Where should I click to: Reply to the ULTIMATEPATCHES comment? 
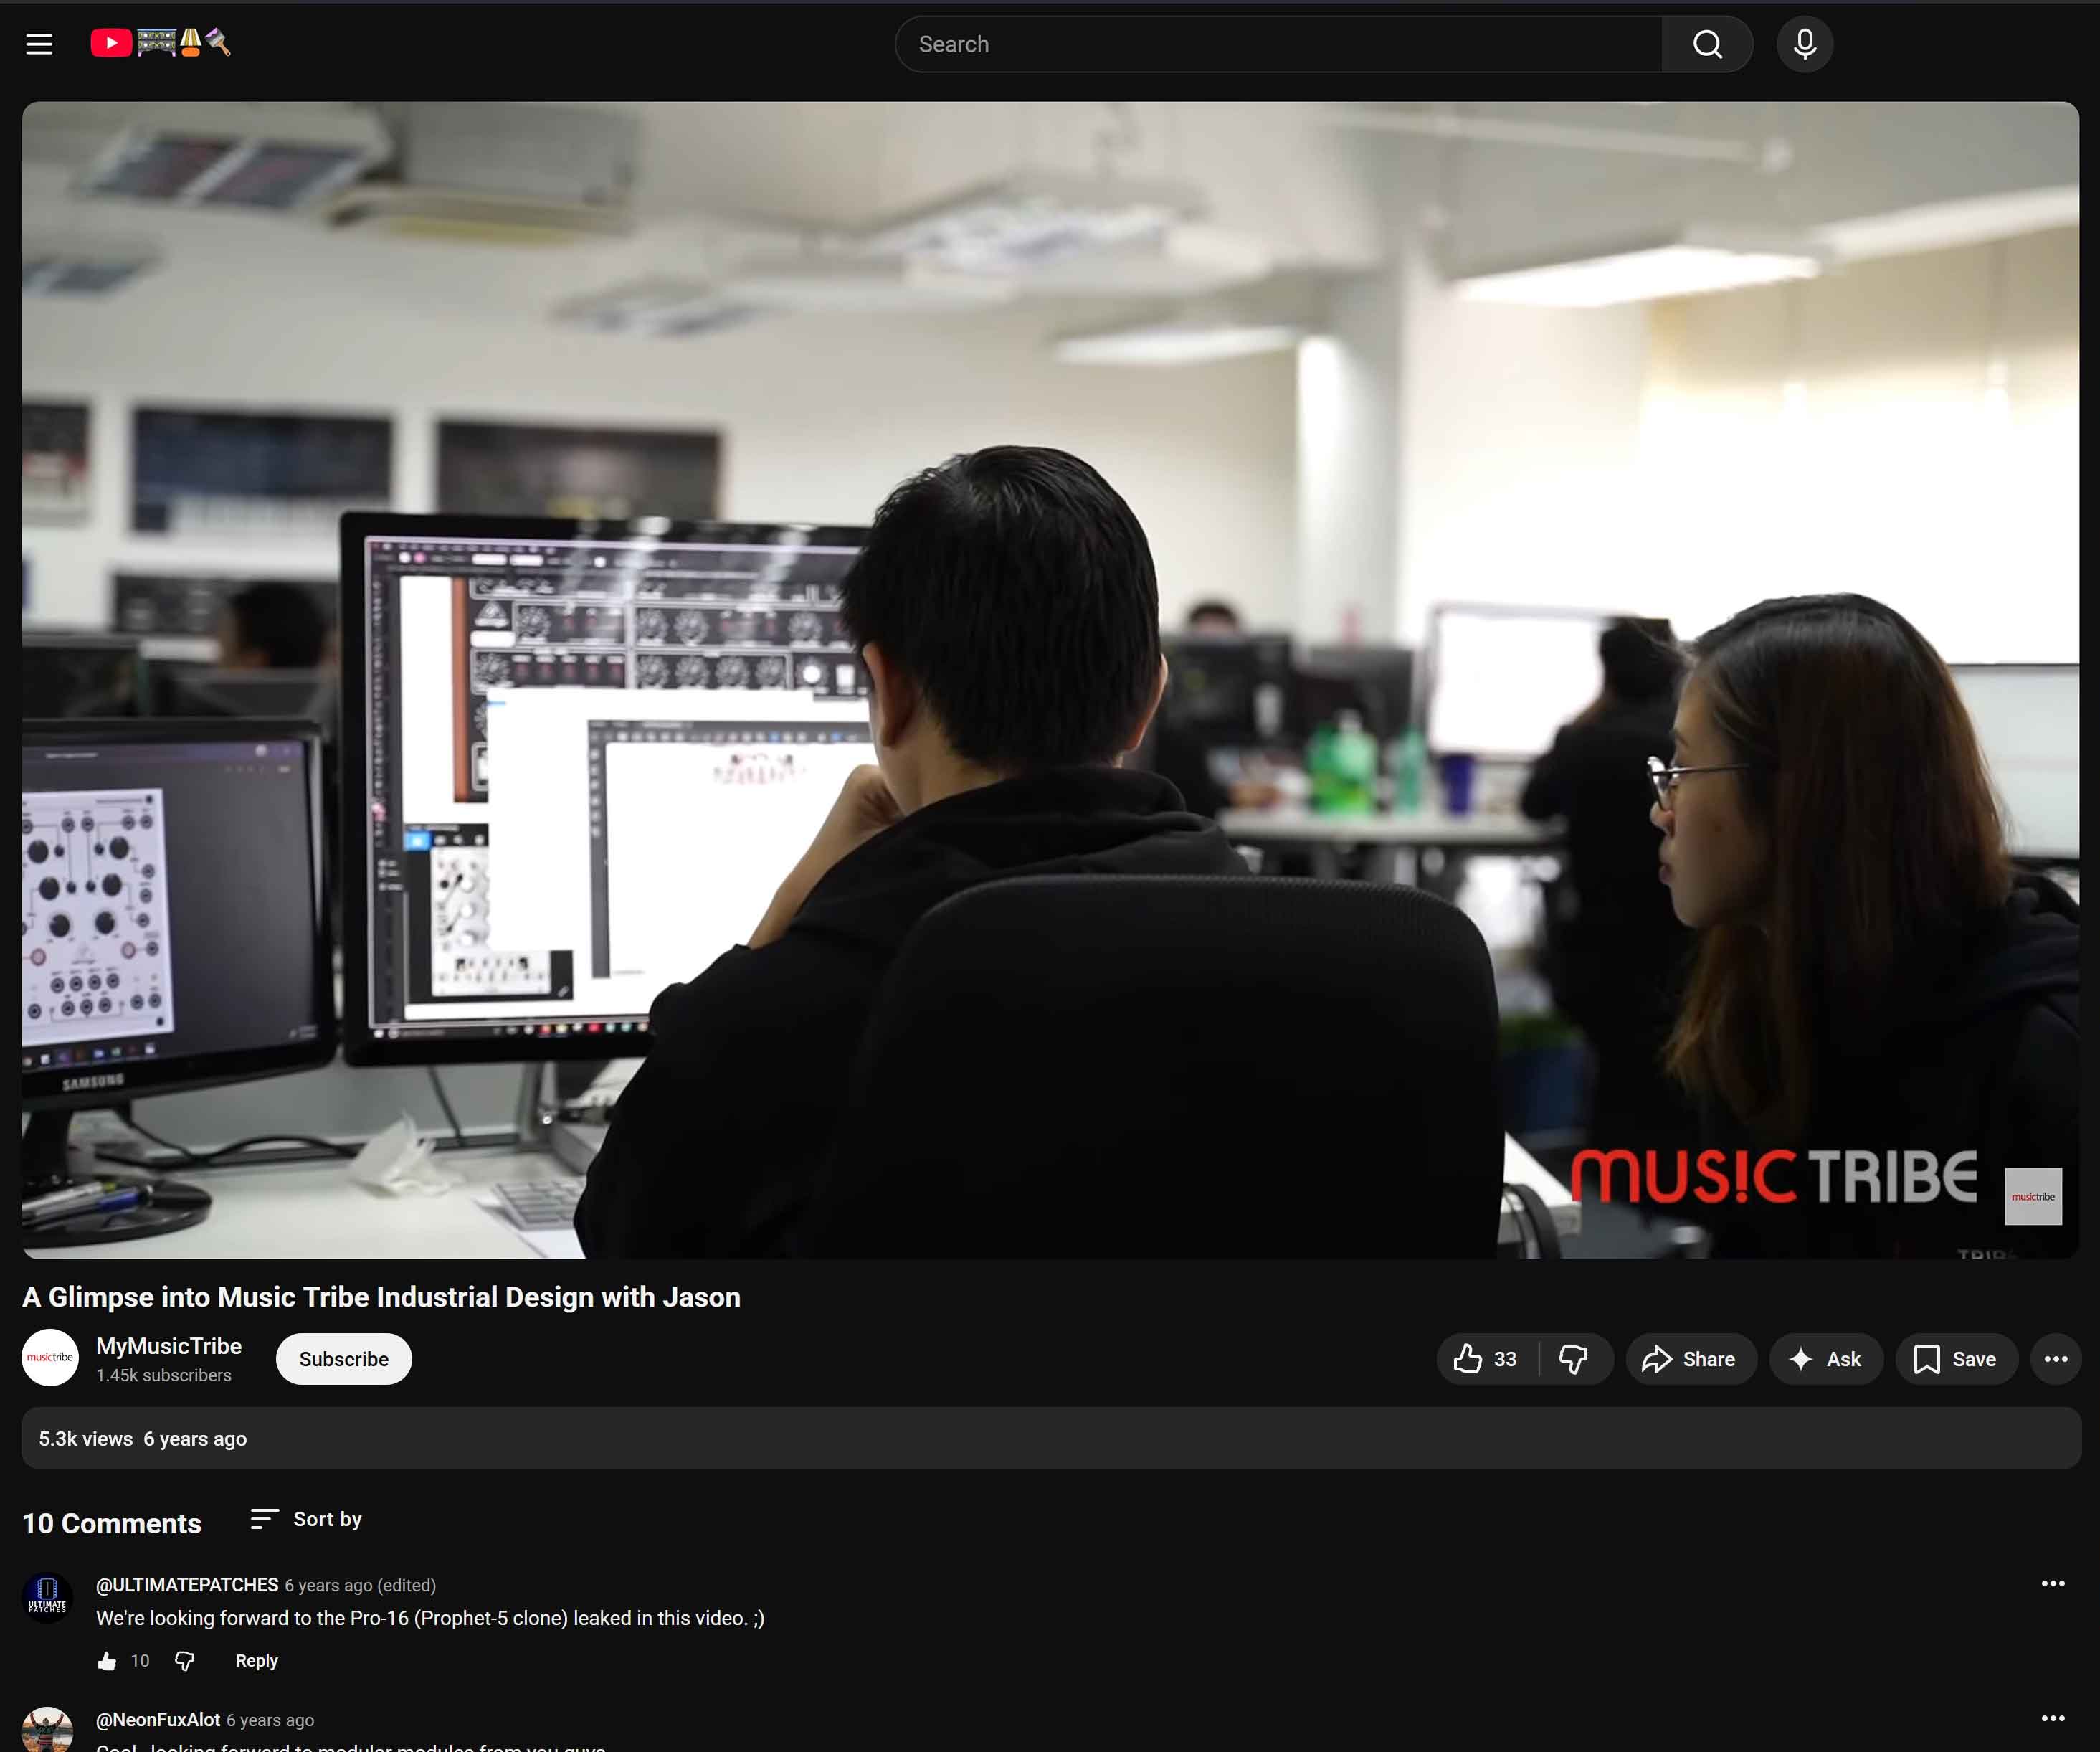pyautogui.click(x=256, y=1661)
